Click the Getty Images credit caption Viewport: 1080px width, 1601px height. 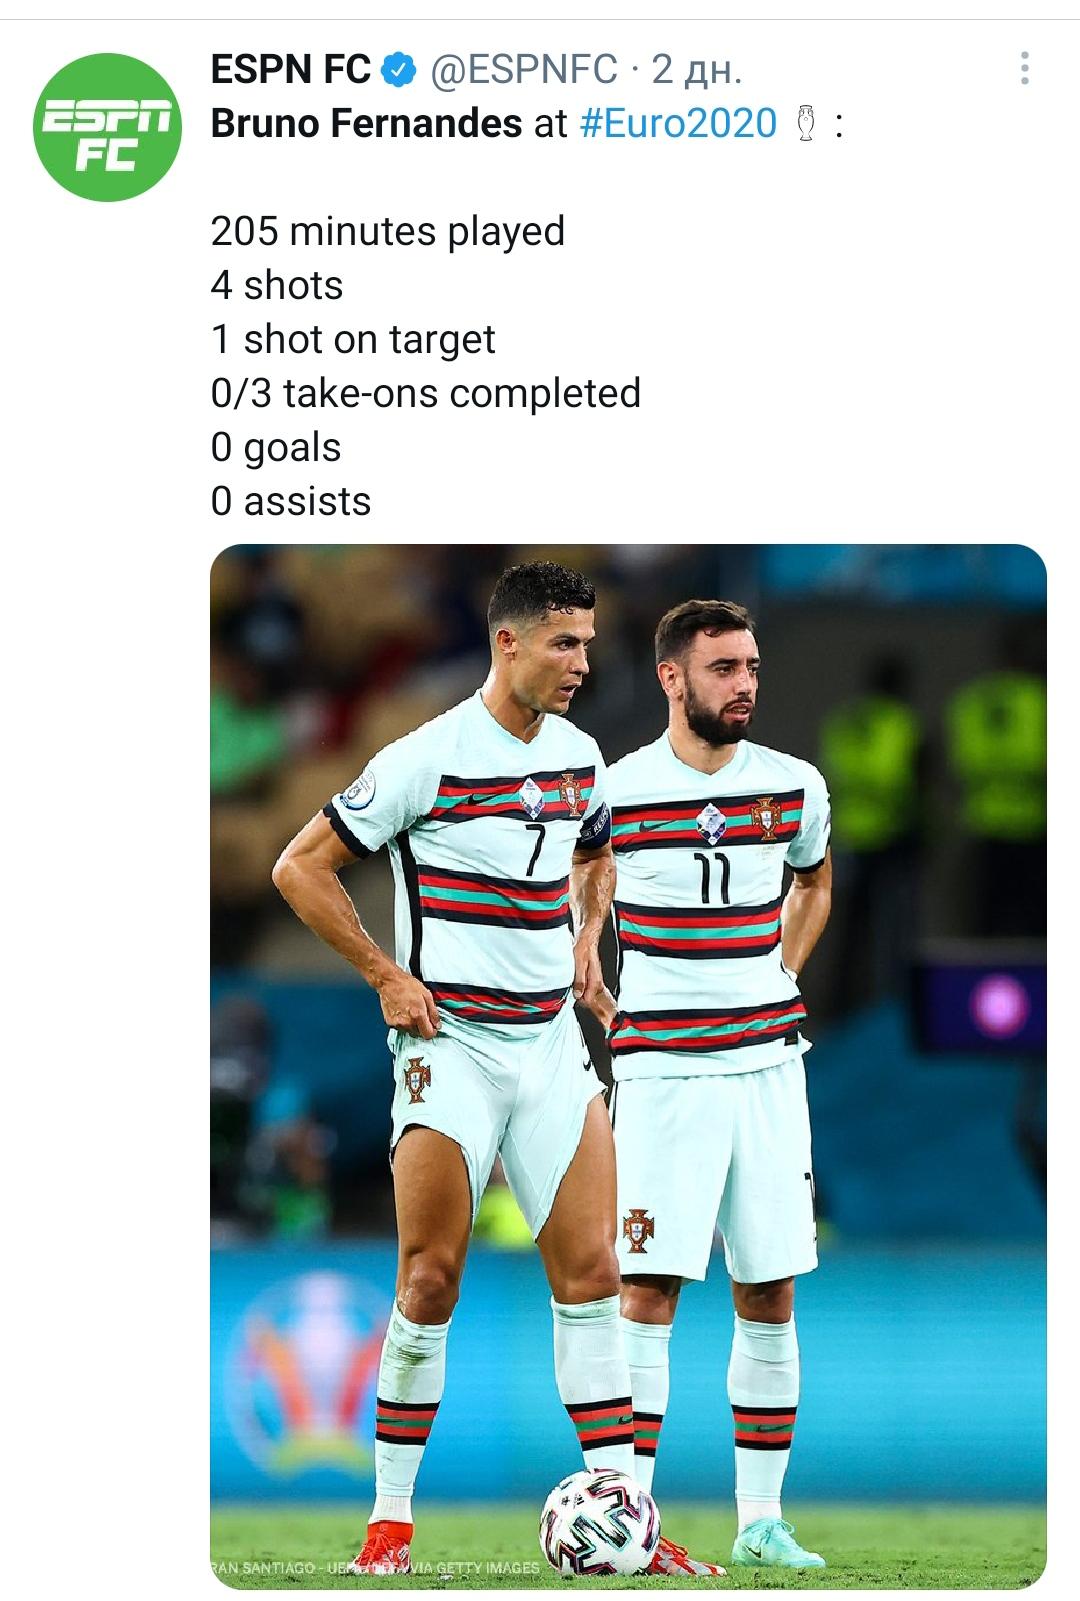(x=376, y=1568)
